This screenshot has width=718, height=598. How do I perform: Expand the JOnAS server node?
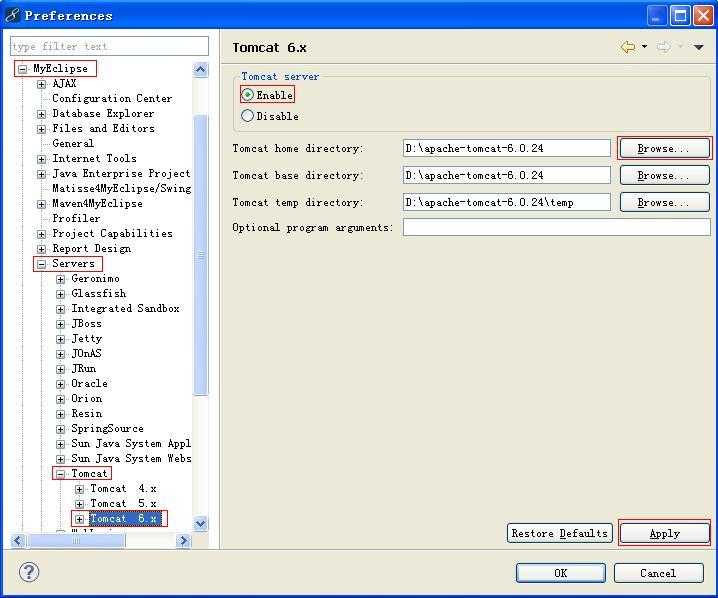(x=60, y=354)
